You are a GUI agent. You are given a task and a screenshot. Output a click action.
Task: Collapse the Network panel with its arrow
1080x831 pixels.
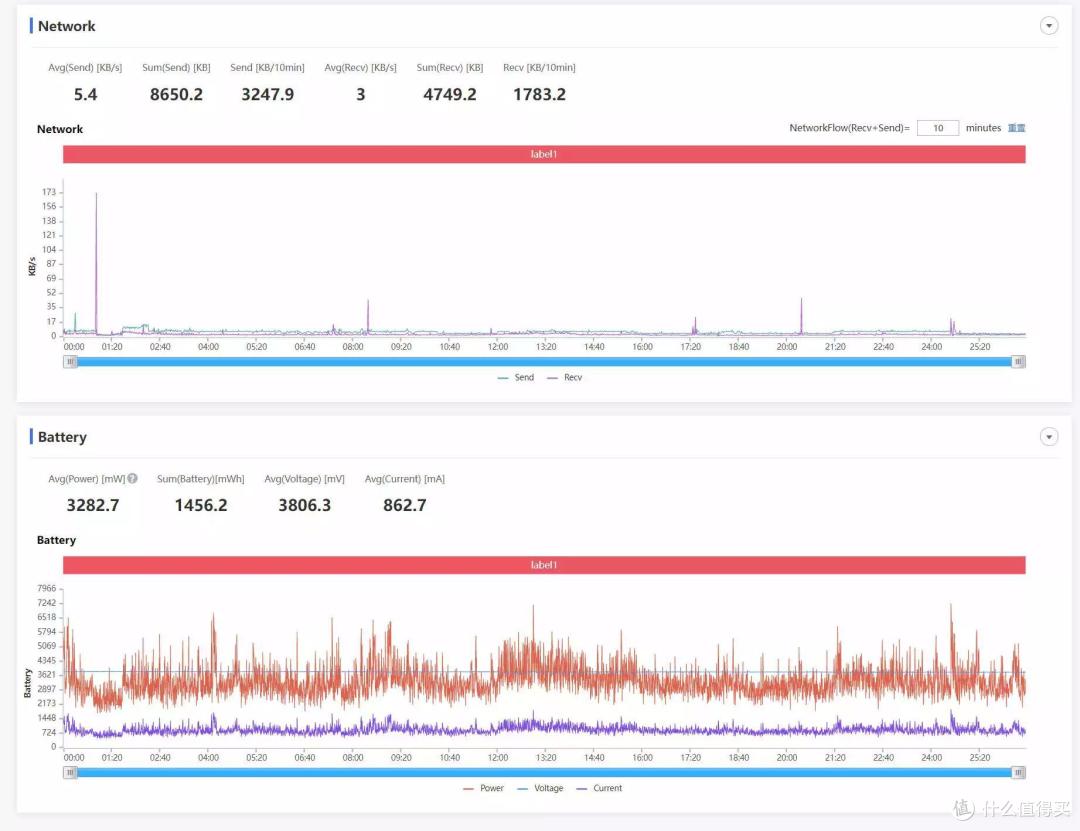coord(1048,26)
